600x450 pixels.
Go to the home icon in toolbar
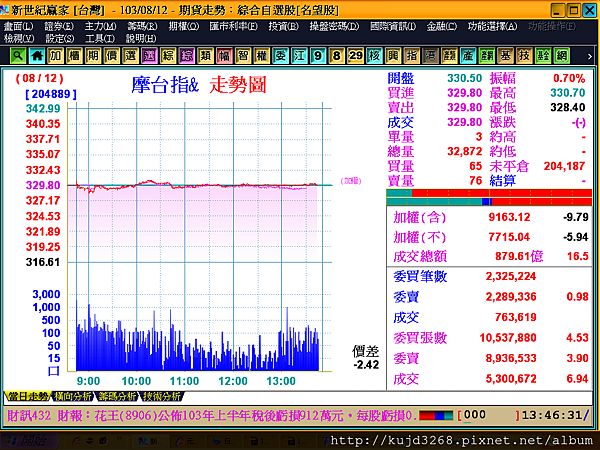click(x=37, y=56)
